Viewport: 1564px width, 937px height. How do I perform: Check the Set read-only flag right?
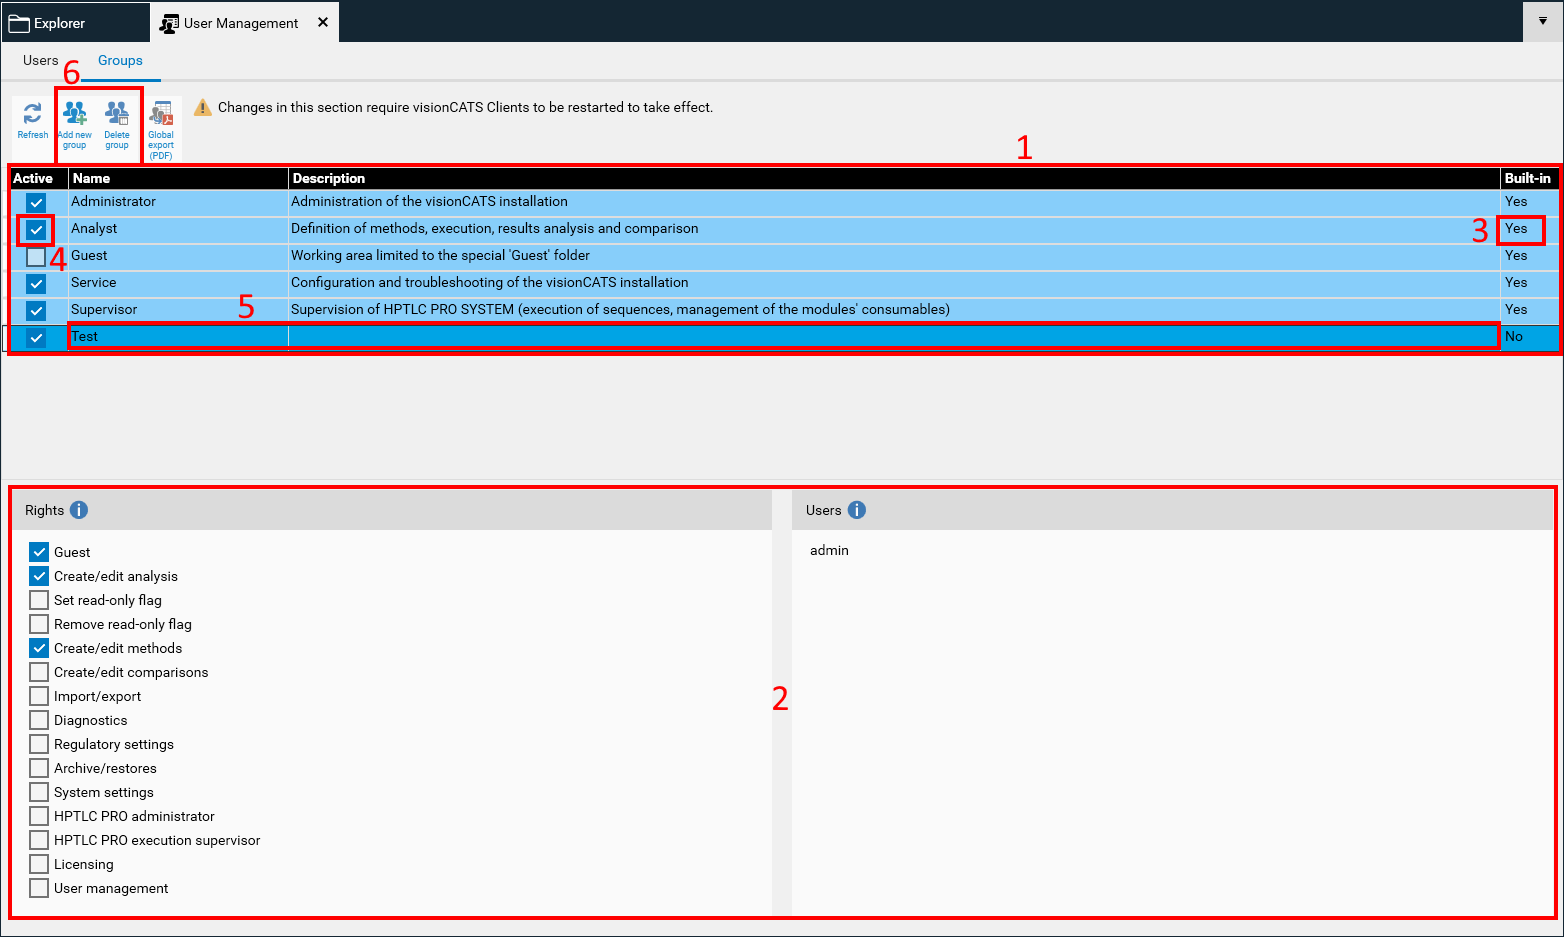pyautogui.click(x=39, y=600)
